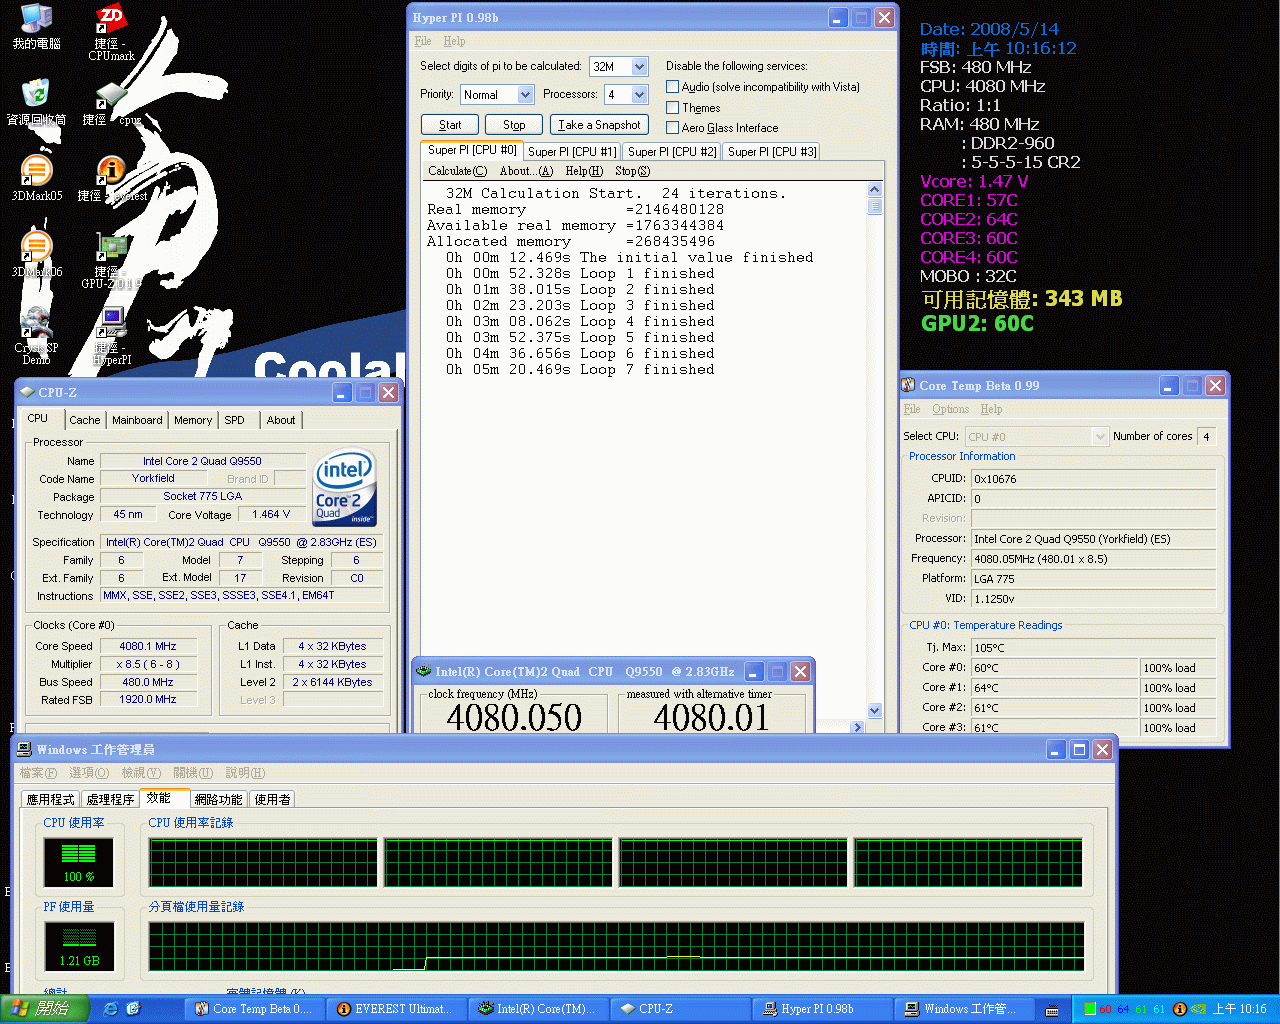This screenshot has height=1024, width=1280.
Task: Open the Calculate menu in Super PI
Action: pos(457,171)
